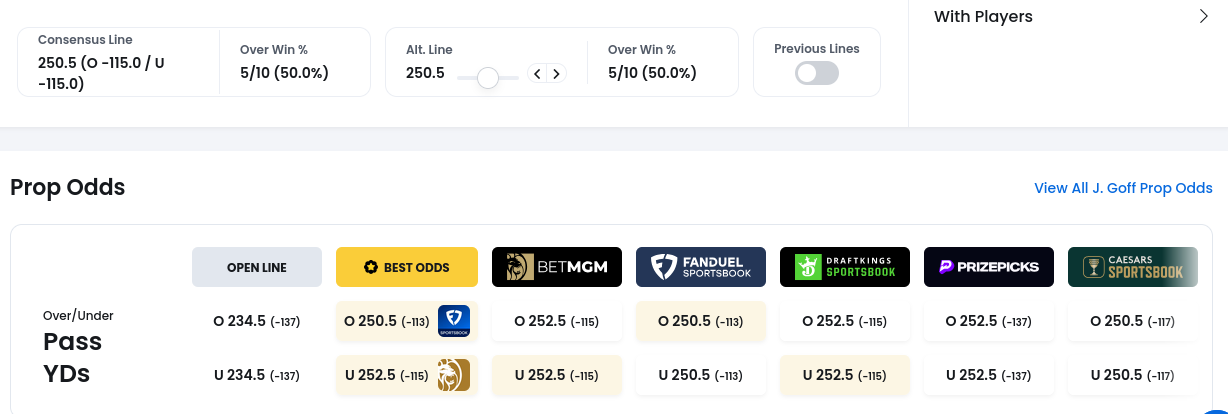1228x414 pixels.
Task: Click the FanDuel icon in Best Odds over cell
Action: pos(454,321)
